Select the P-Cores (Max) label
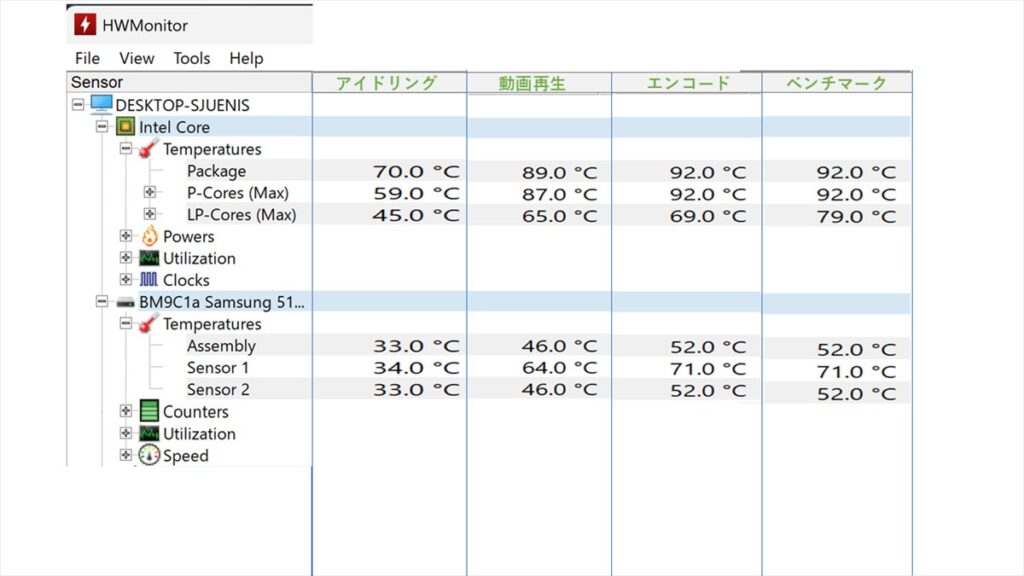This screenshot has width=1024, height=576. (238, 193)
